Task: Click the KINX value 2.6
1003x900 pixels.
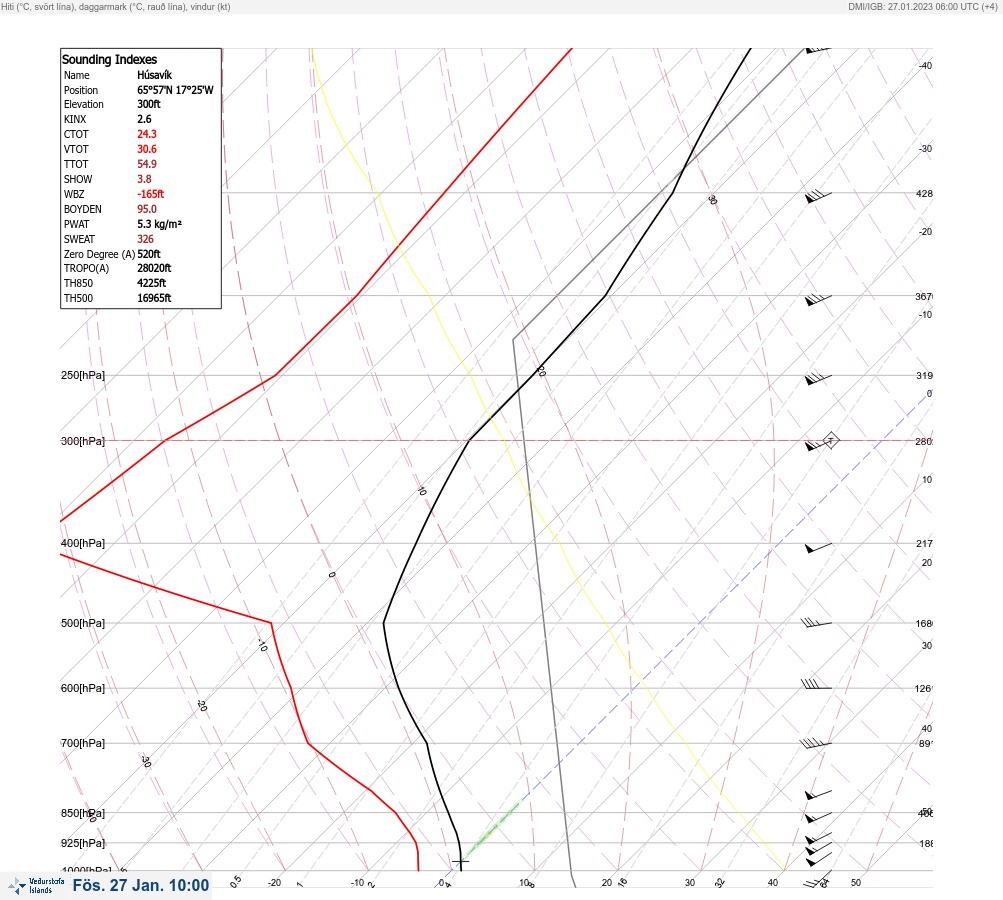Action: (144, 119)
